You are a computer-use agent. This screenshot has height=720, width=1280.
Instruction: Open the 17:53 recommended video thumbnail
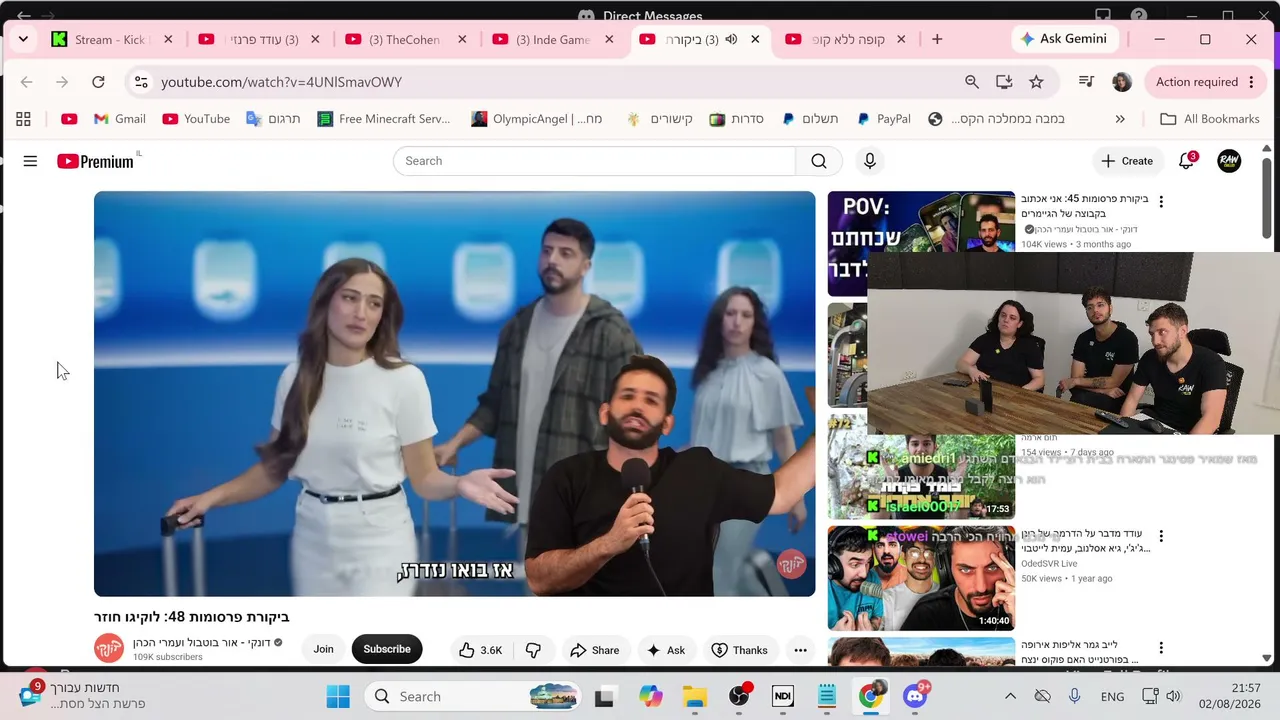point(921,466)
